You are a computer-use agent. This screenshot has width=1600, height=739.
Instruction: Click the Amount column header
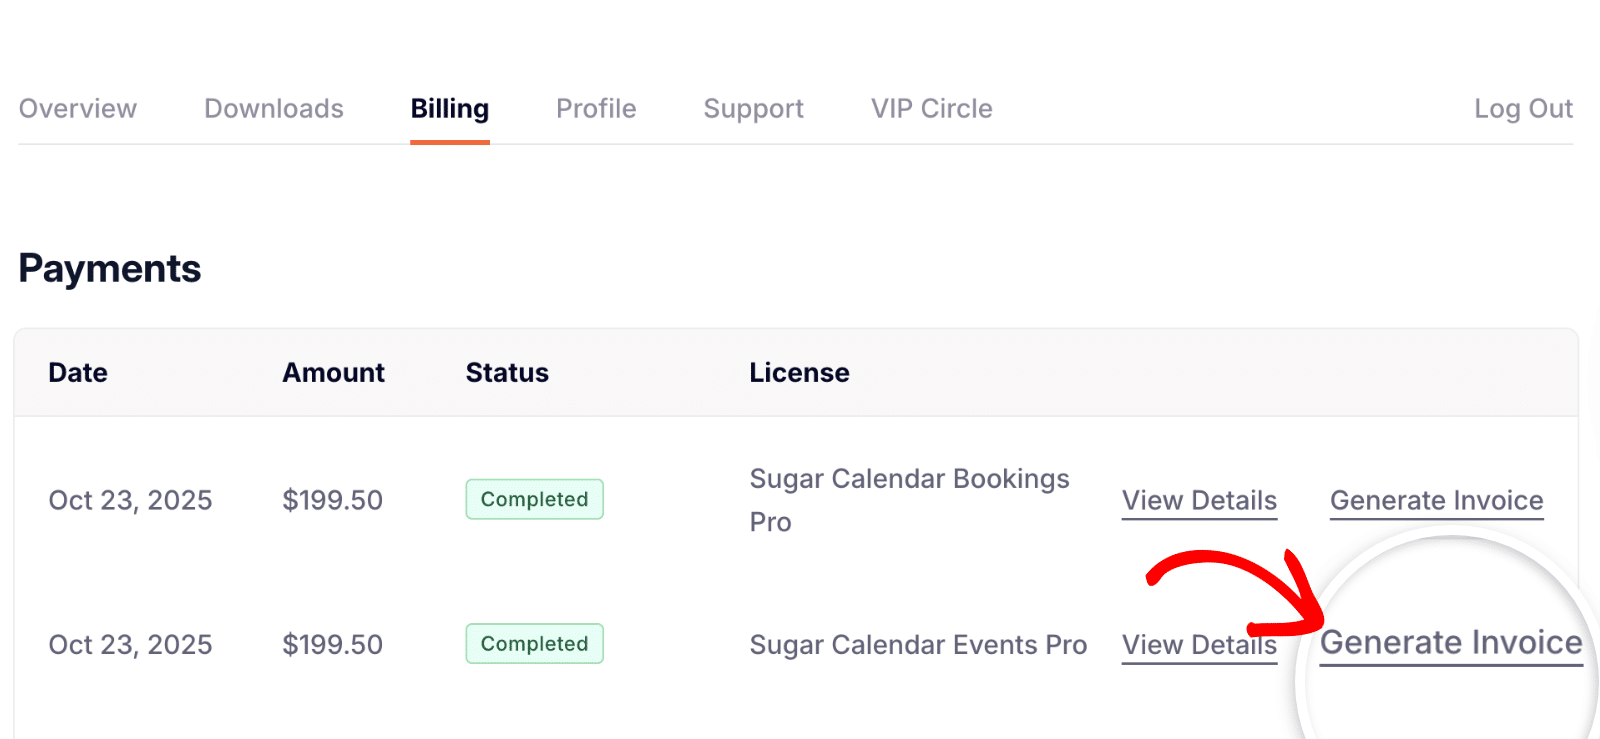pyautogui.click(x=333, y=373)
